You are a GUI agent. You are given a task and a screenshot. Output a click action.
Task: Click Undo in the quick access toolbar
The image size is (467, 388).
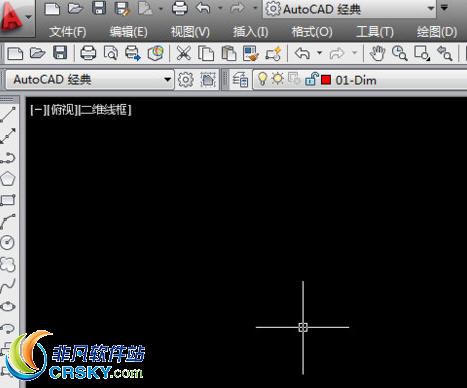pos(203,8)
